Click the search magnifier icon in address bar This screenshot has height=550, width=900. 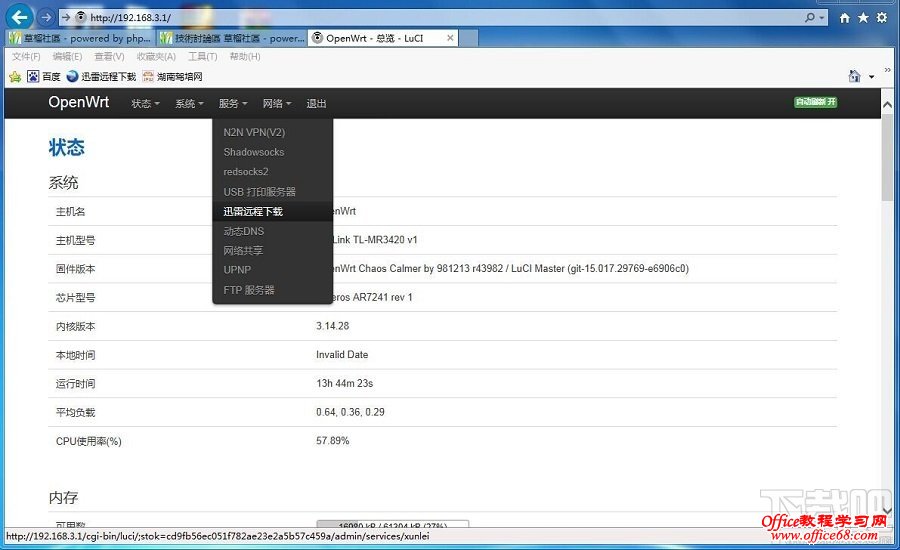810,18
